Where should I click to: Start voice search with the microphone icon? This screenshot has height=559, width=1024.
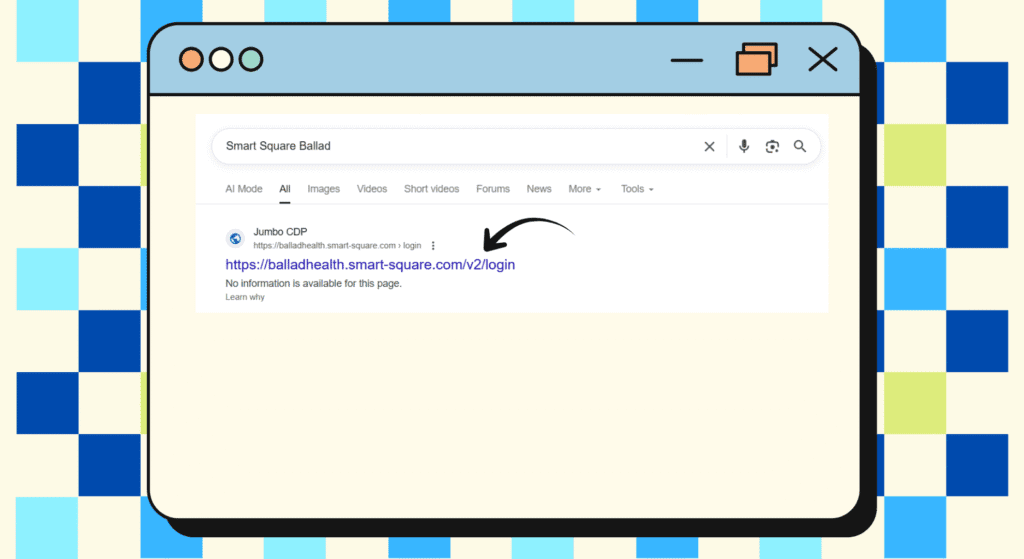[744, 146]
